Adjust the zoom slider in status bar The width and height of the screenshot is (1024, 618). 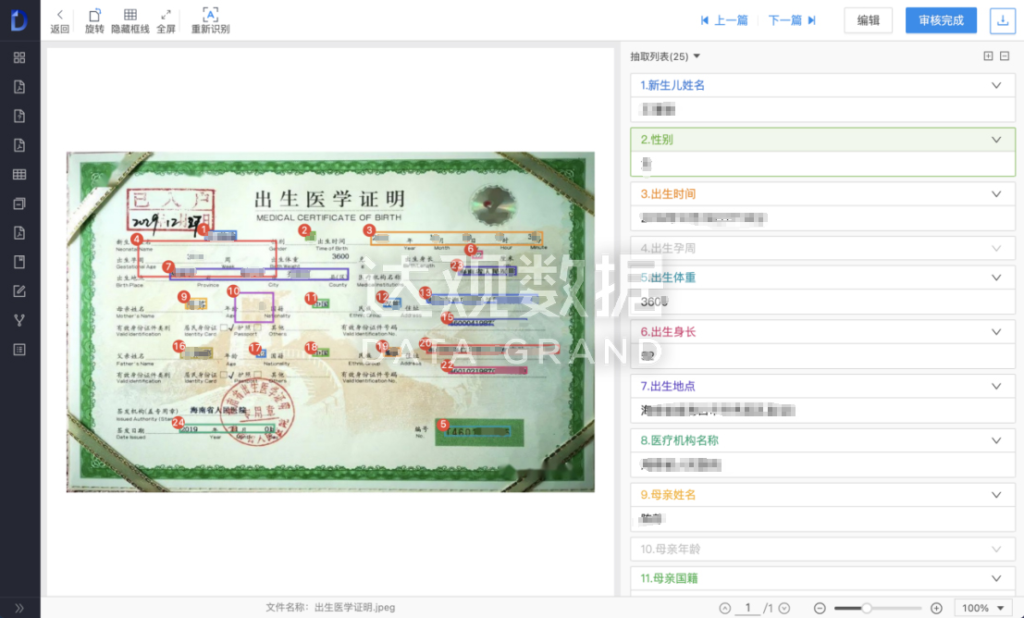[867, 608]
